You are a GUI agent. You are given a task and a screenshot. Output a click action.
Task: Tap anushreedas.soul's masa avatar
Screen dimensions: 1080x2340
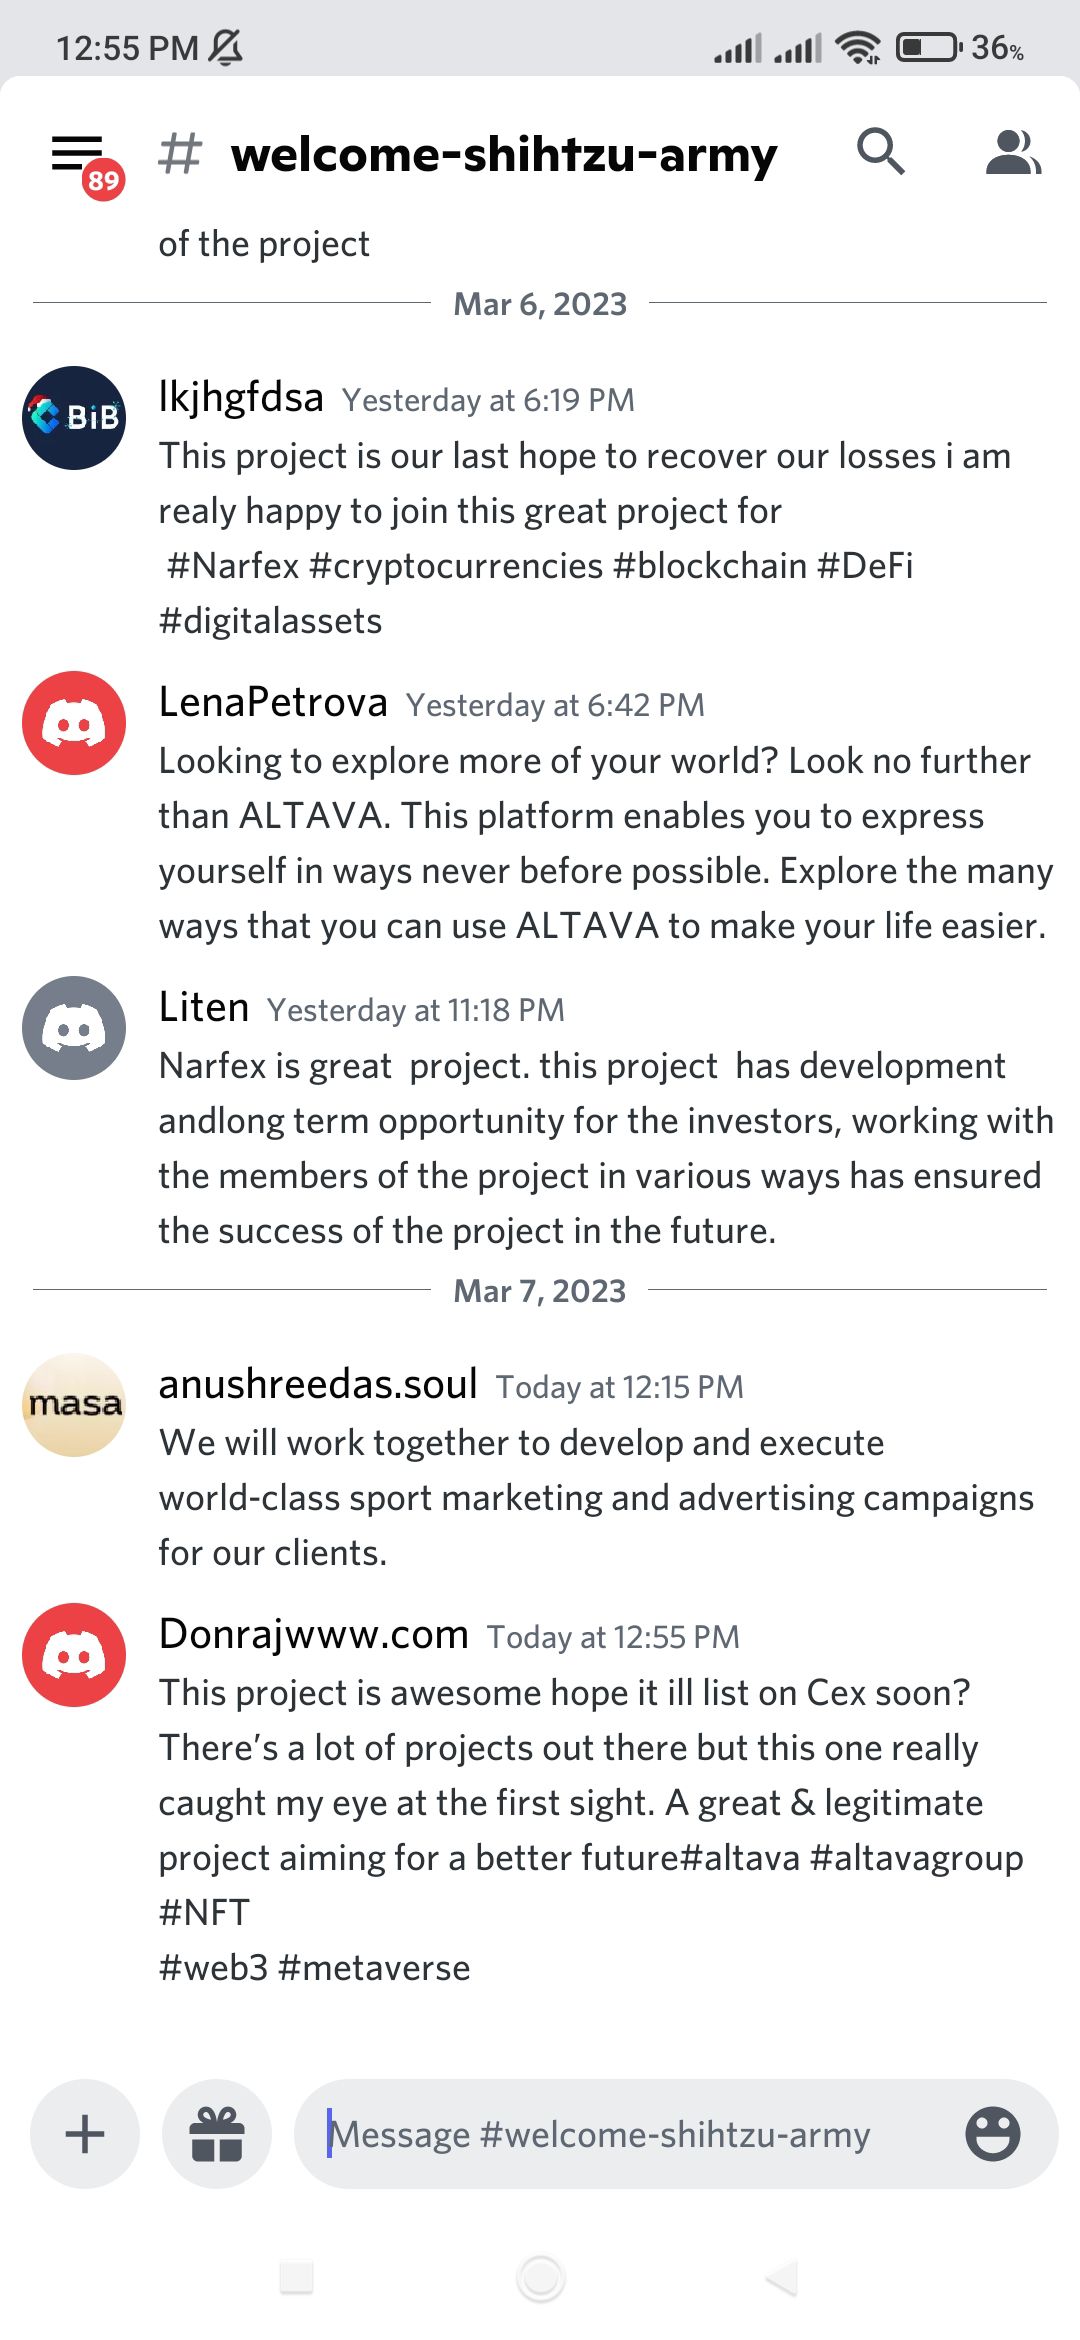(74, 1405)
